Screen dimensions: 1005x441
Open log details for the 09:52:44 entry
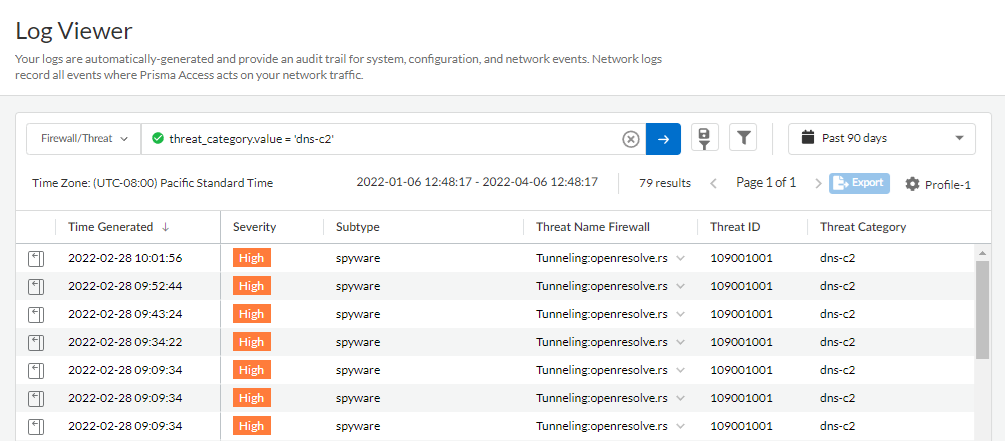pos(36,286)
